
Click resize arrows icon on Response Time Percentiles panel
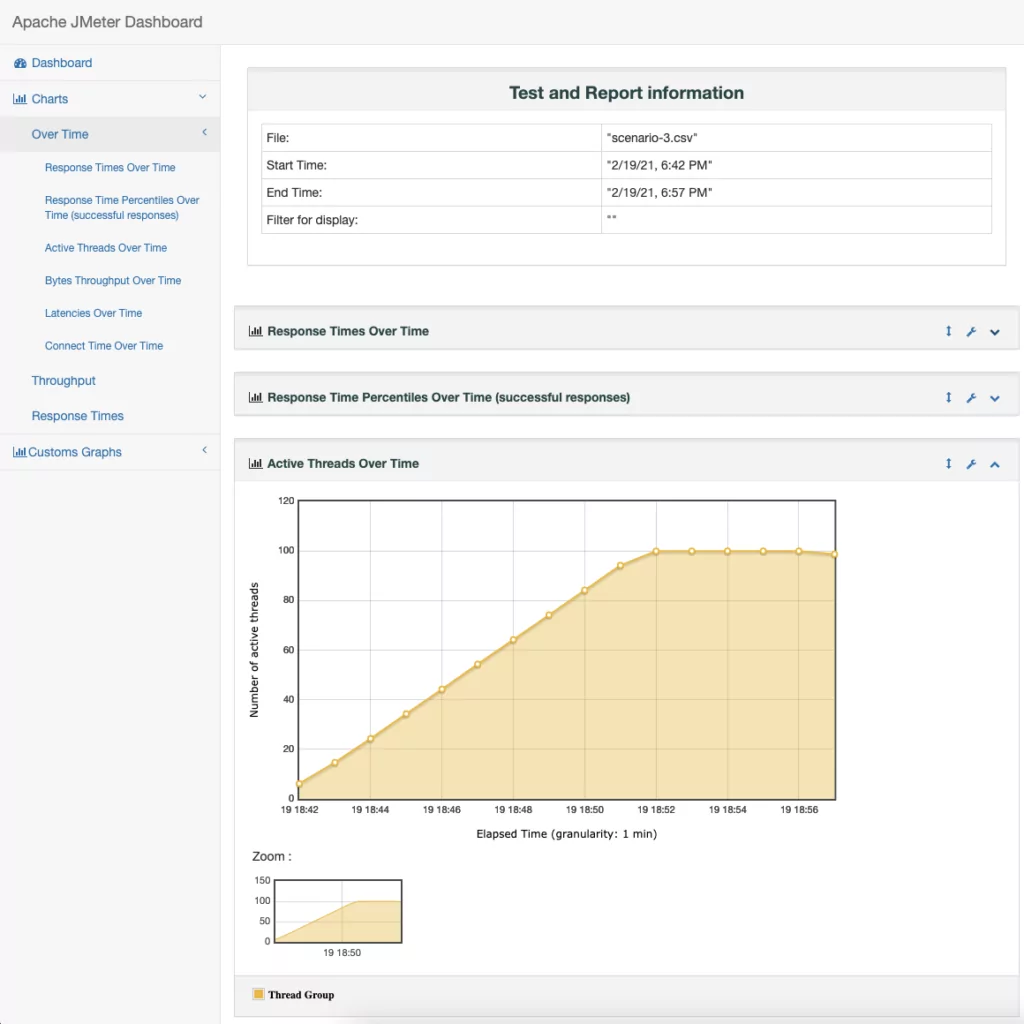[948, 397]
